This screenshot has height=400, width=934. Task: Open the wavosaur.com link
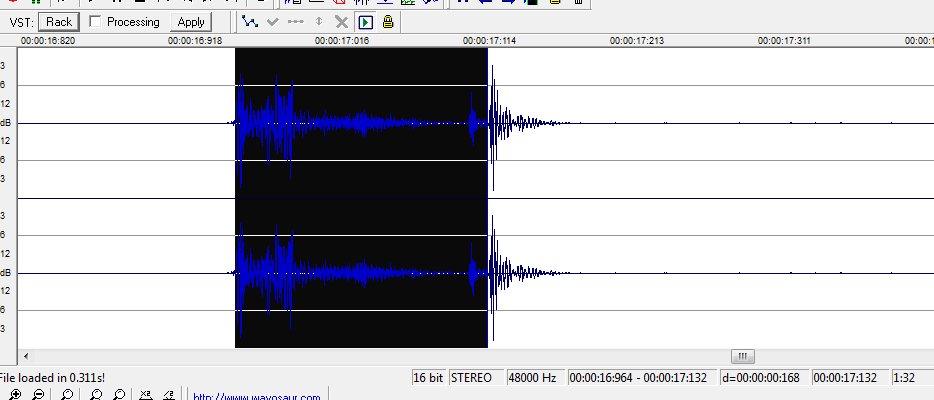[257, 396]
